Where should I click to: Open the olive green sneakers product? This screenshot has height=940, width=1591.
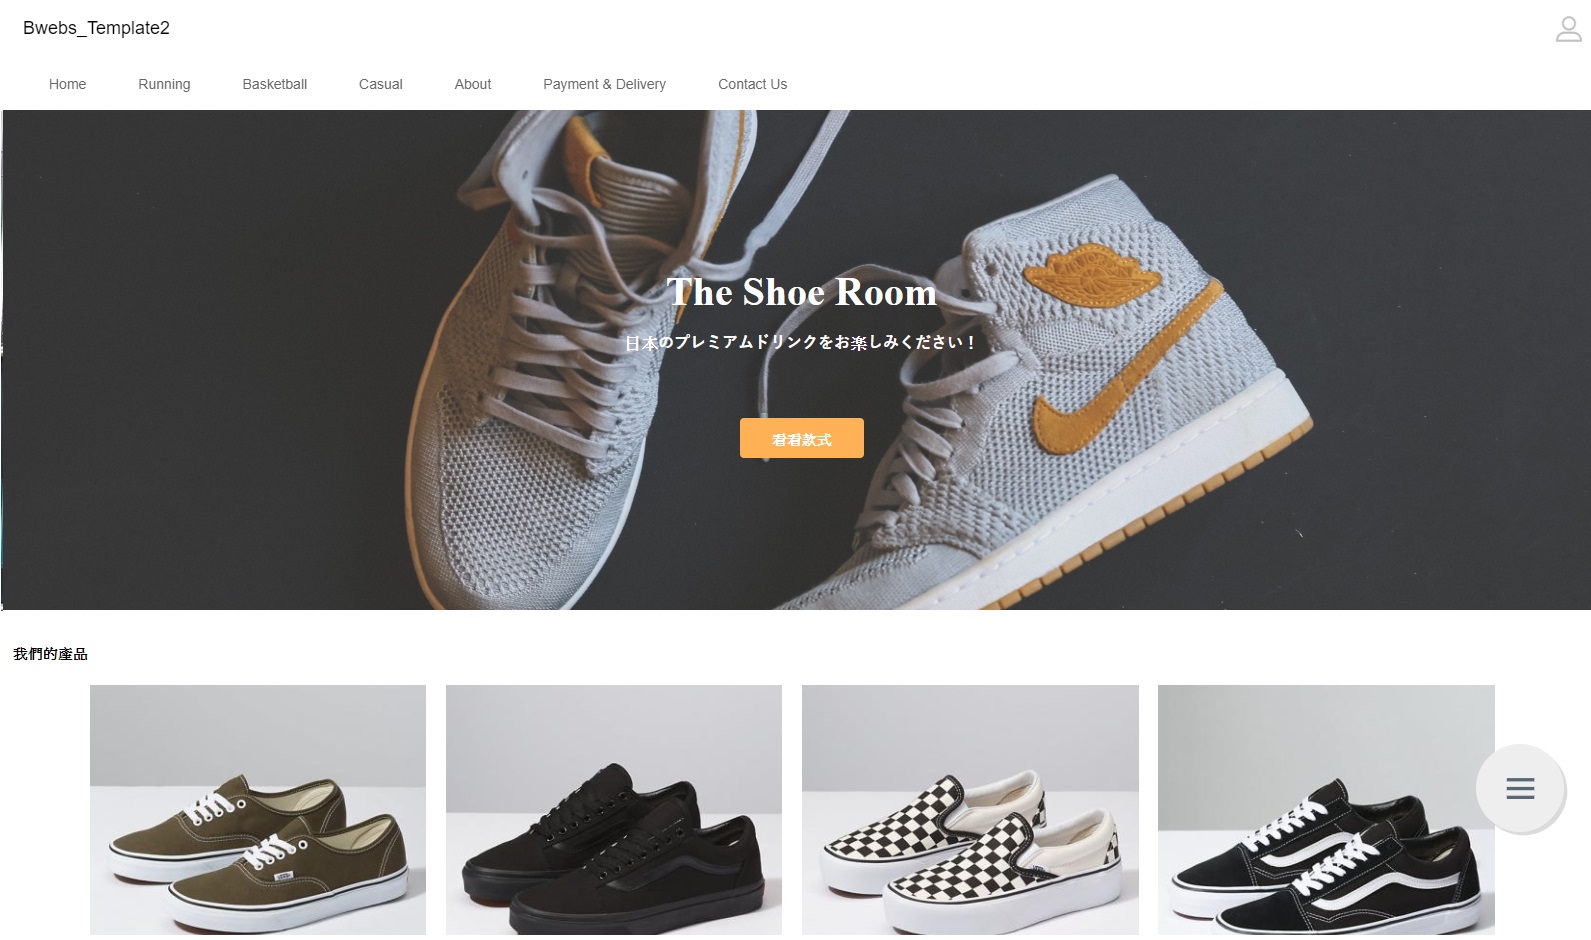258,810
